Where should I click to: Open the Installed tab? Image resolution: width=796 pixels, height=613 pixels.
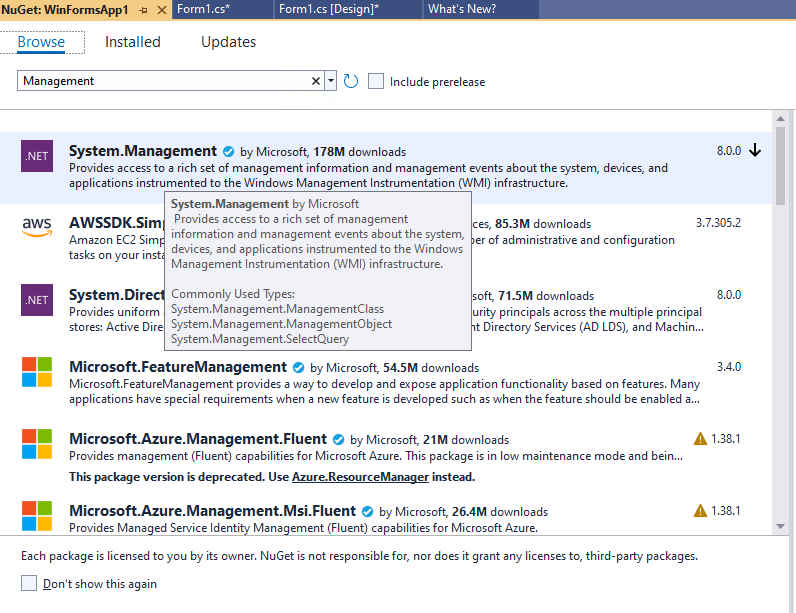click(132, 42)
